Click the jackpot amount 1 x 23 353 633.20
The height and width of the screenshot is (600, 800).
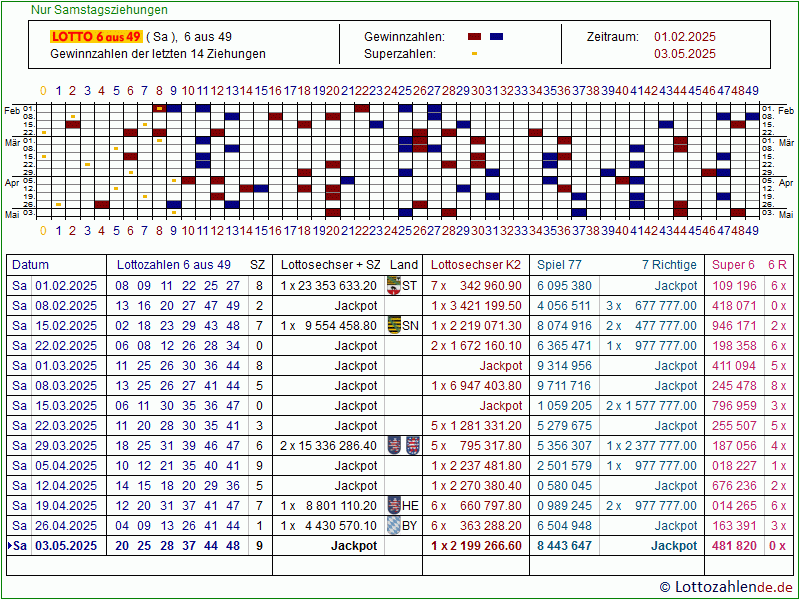click(329, 286)
